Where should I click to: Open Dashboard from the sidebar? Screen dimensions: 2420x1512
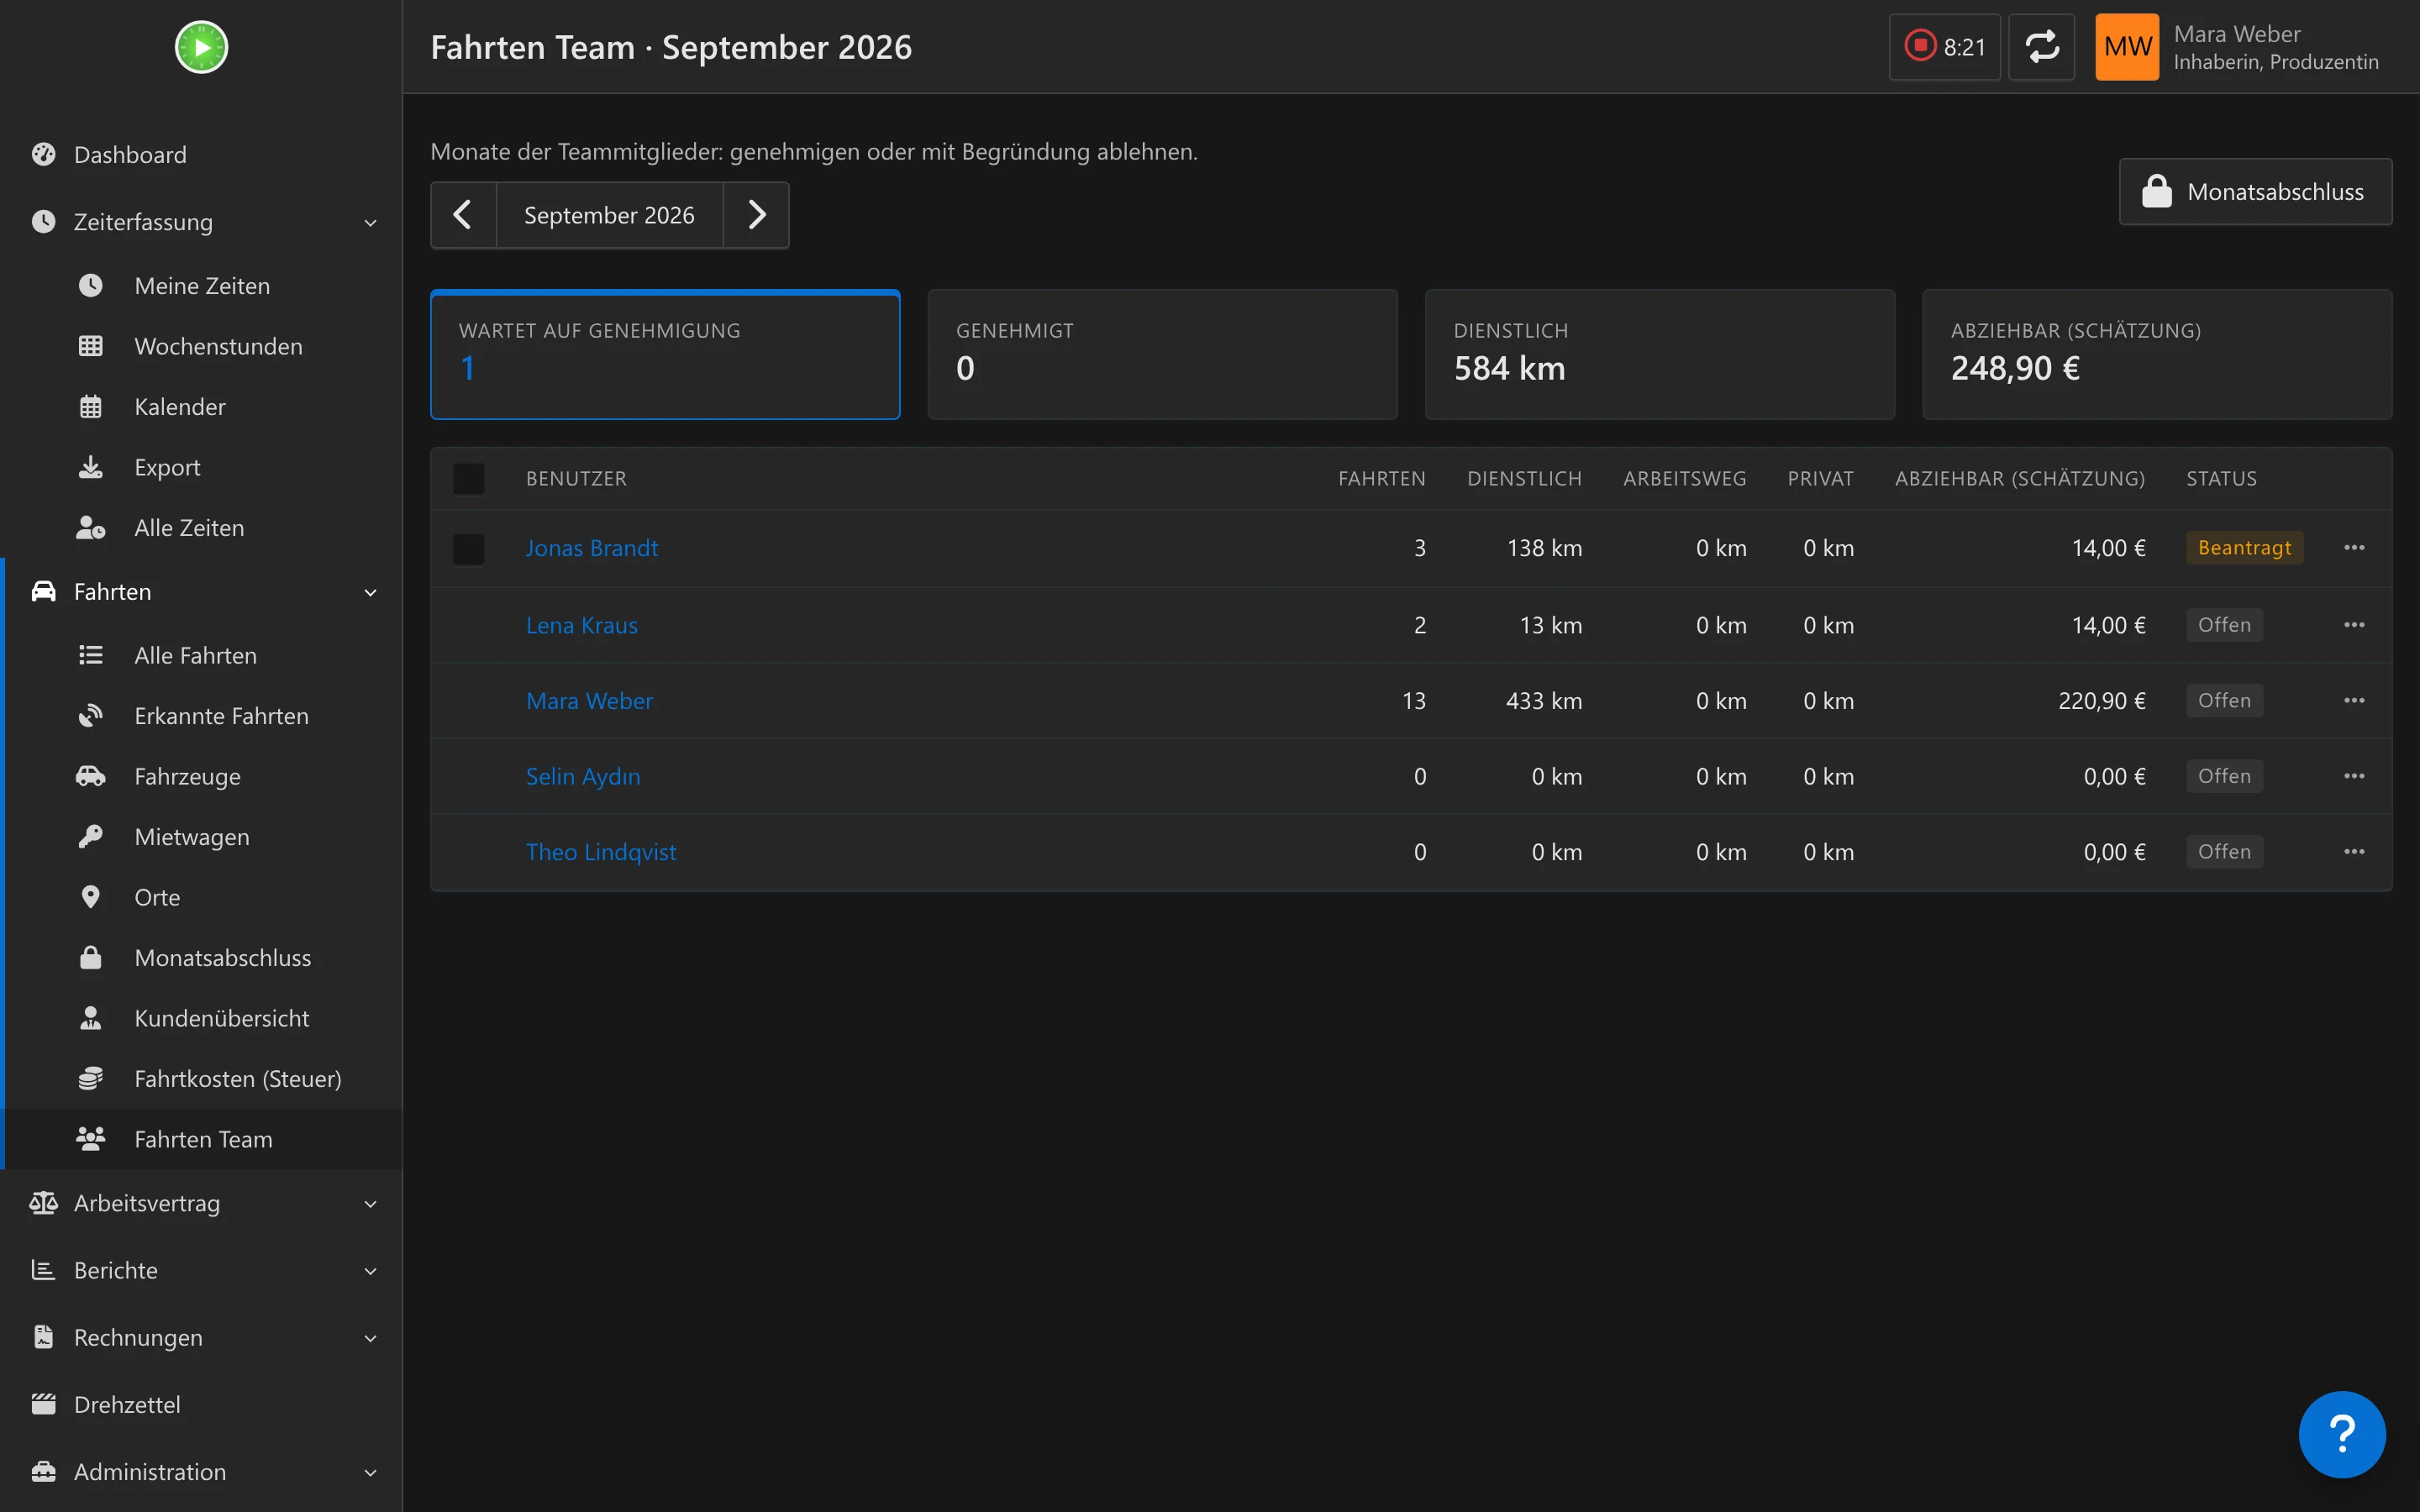point(201,155)
